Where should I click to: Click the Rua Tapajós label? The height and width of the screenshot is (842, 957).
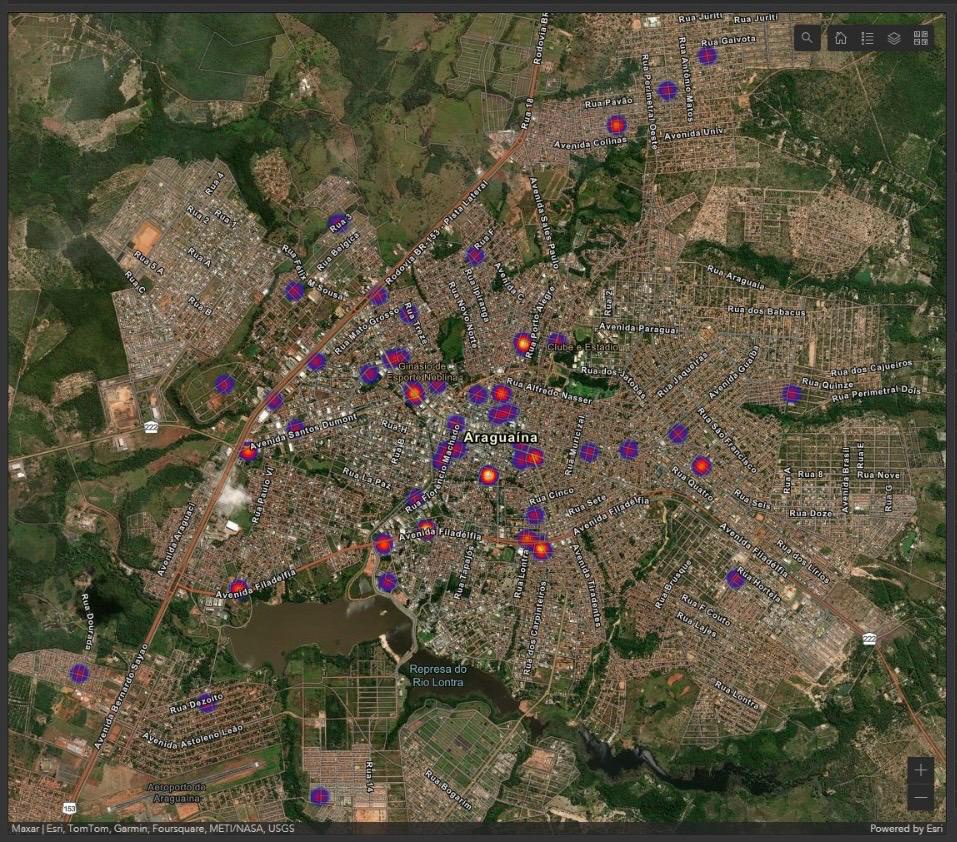tap(463, 572)
